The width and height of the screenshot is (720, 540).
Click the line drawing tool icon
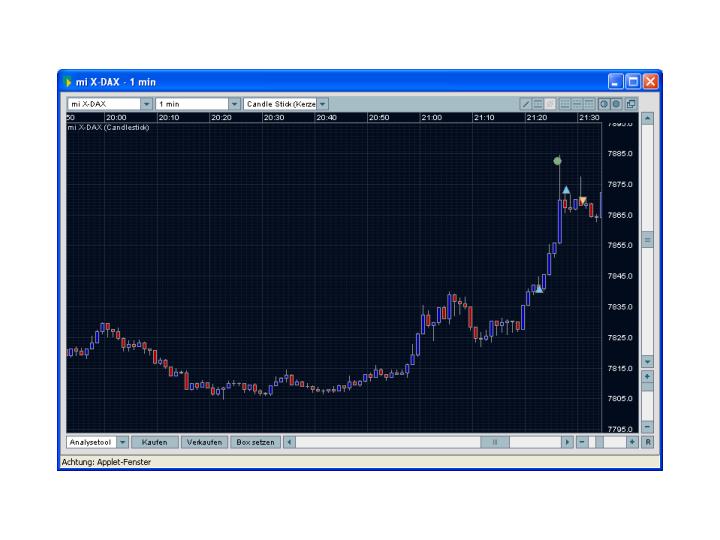pos(526,104)
